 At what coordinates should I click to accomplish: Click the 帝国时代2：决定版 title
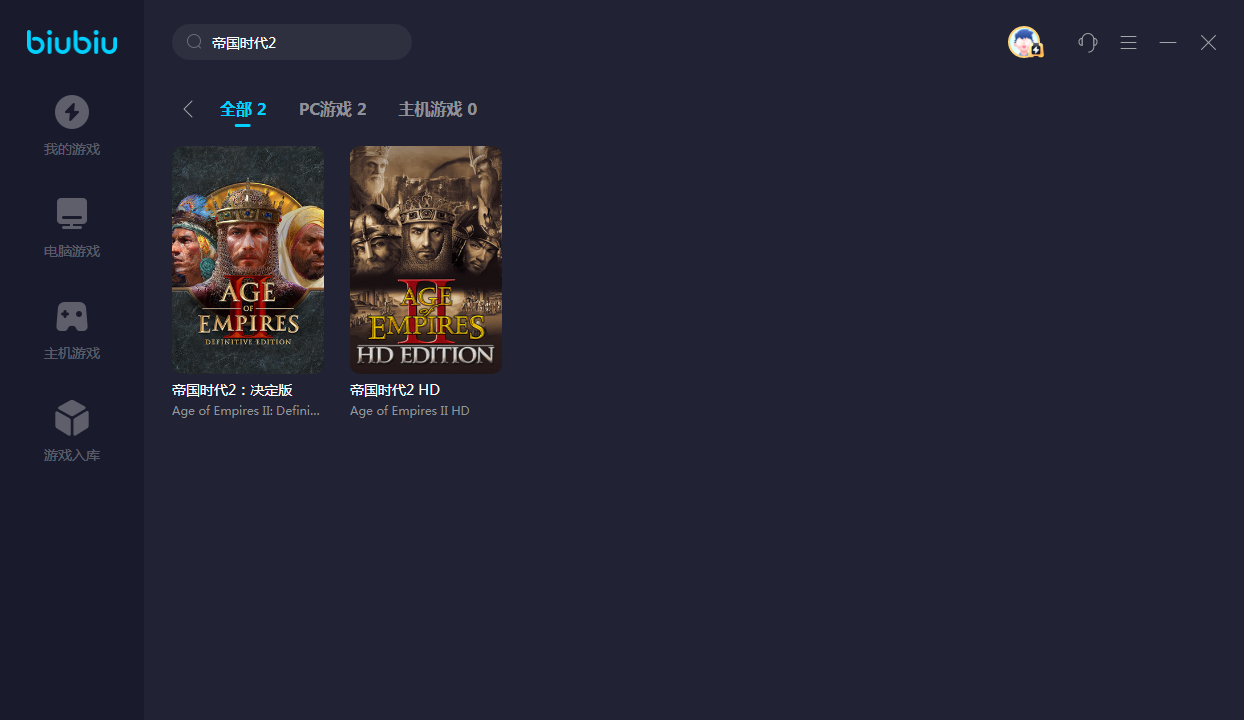[232, 390]
